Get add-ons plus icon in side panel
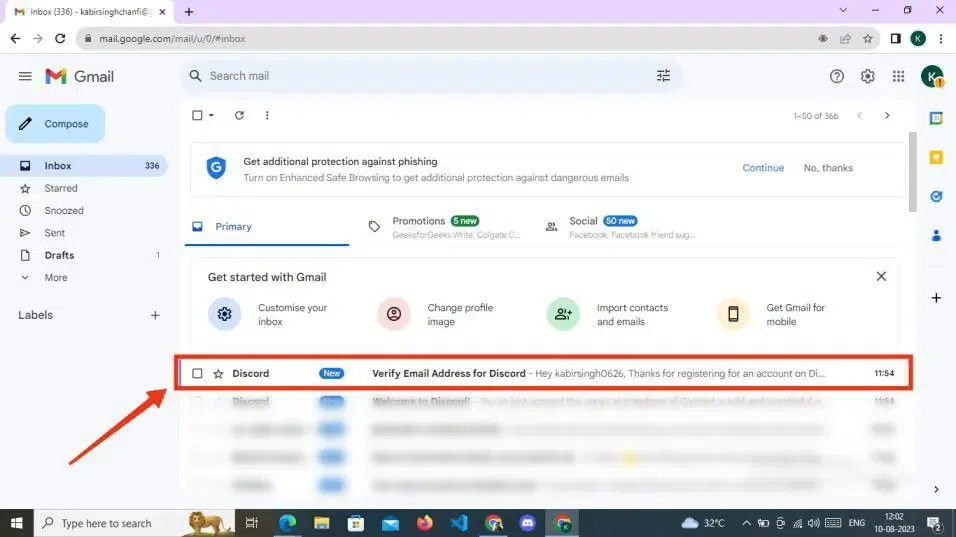 (936, 298)
